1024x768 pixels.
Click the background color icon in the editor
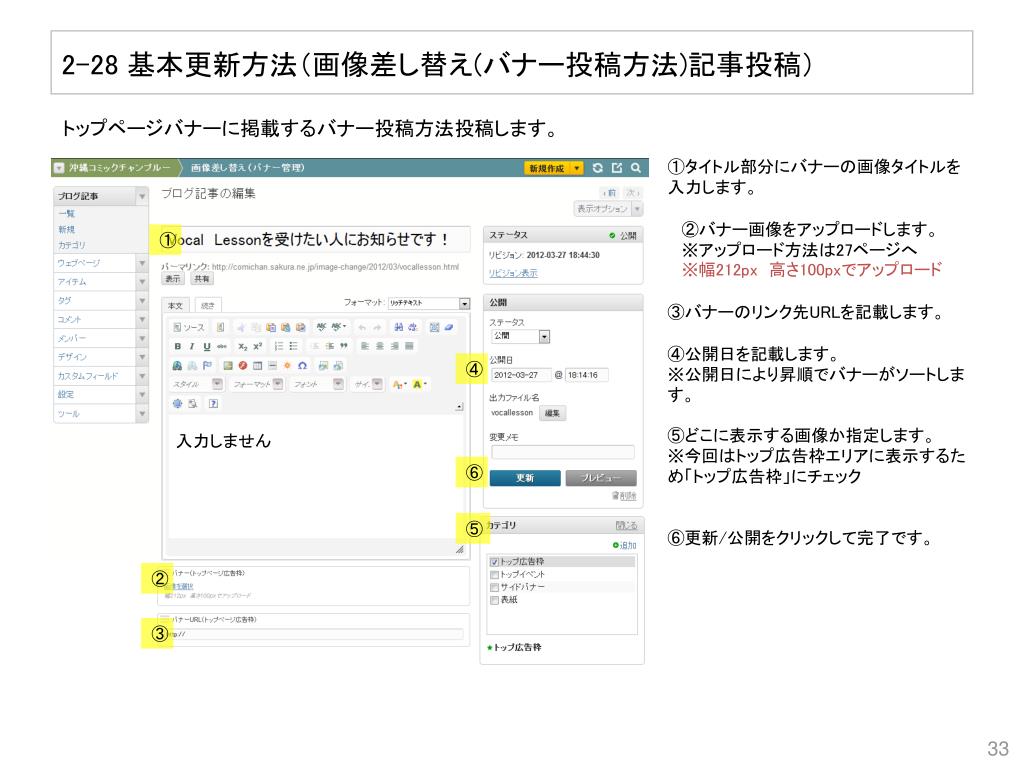419,385
